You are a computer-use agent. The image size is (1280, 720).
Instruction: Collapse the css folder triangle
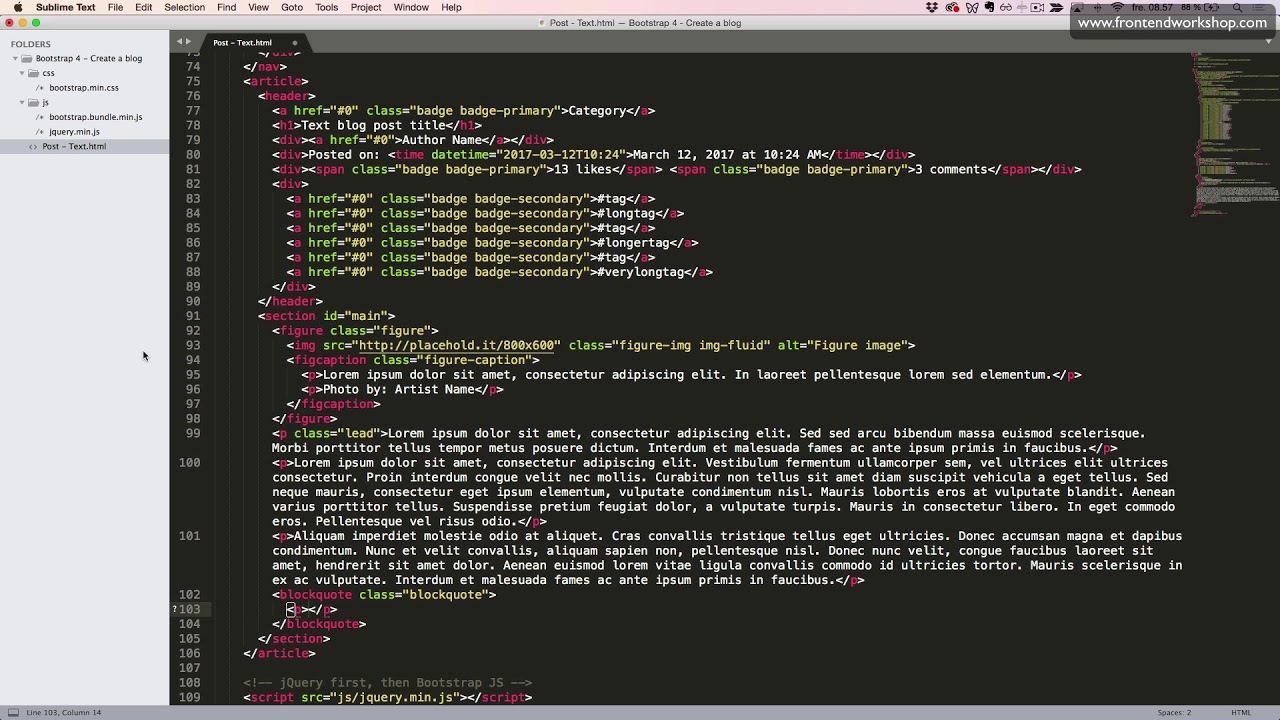[22, 73]
